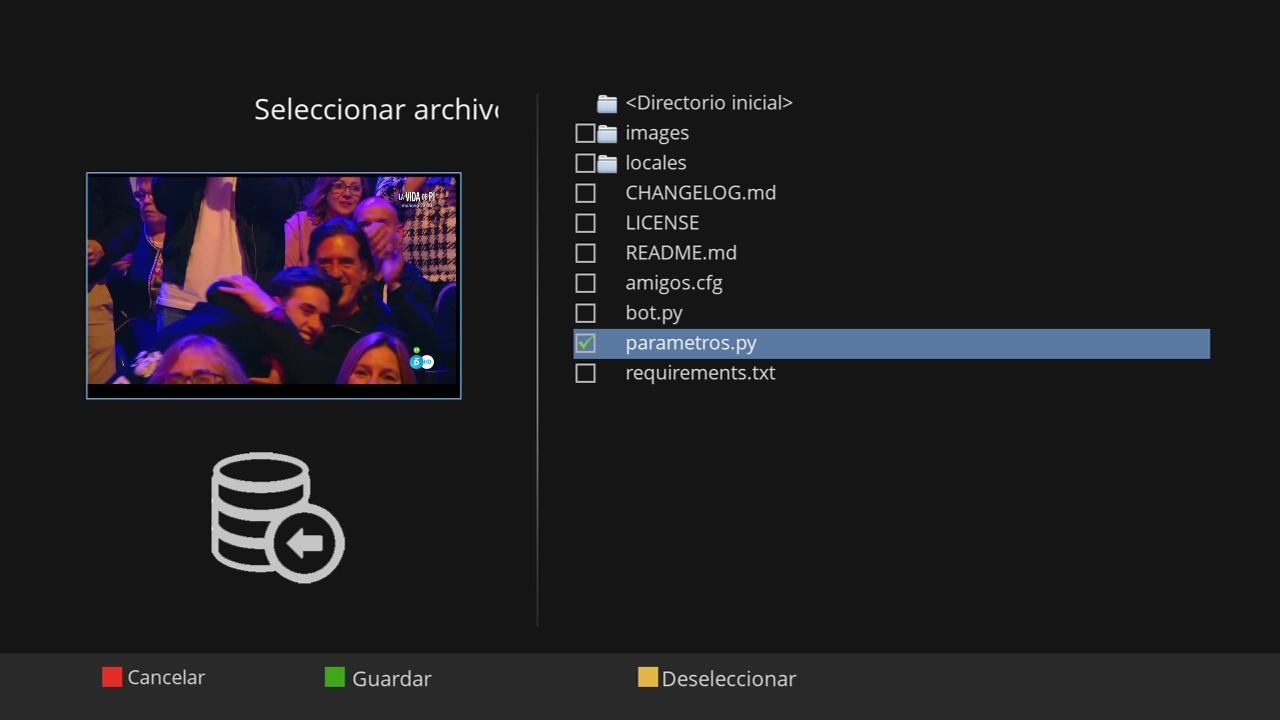Click the Cancelar button label
Screen dimensions: 1280x720
166,677
